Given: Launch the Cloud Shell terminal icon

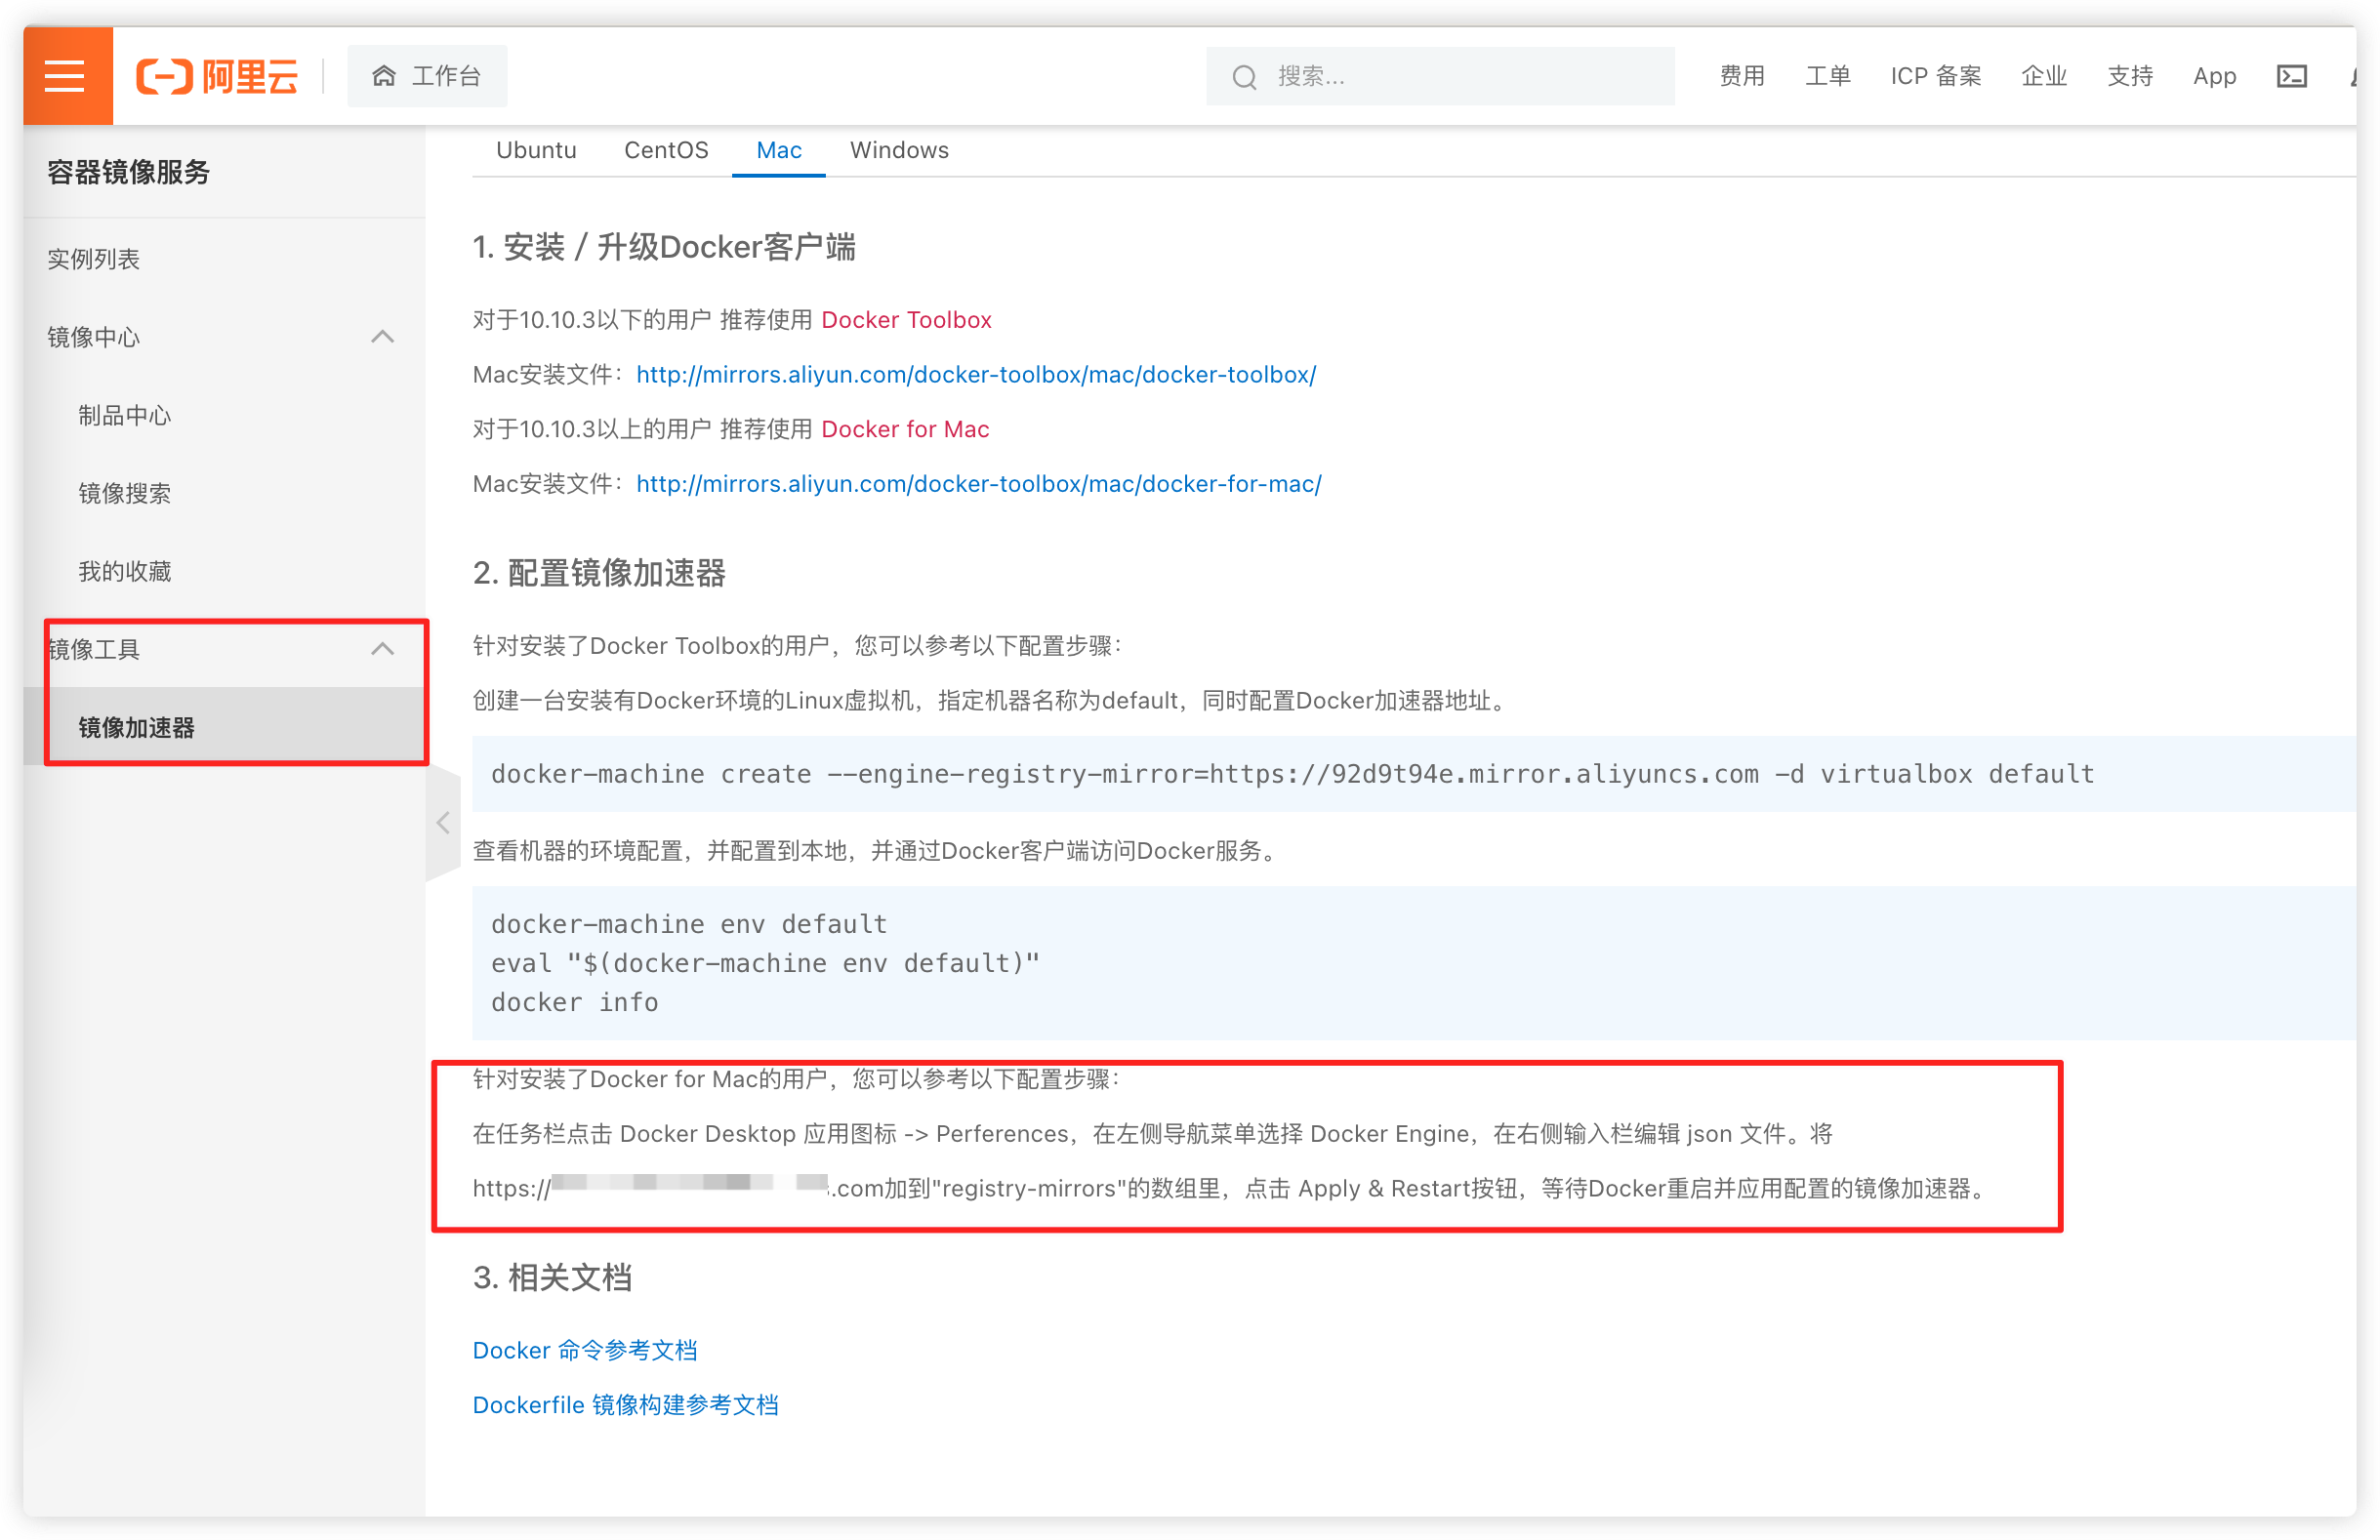Looking at the screenshot, I should [x=2292, y=76].
